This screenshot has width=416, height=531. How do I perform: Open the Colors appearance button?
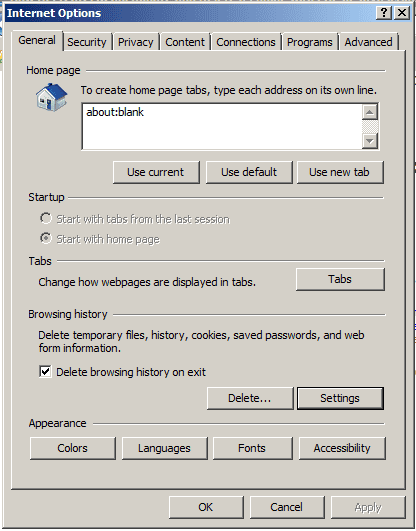click(x=72, y=448)
